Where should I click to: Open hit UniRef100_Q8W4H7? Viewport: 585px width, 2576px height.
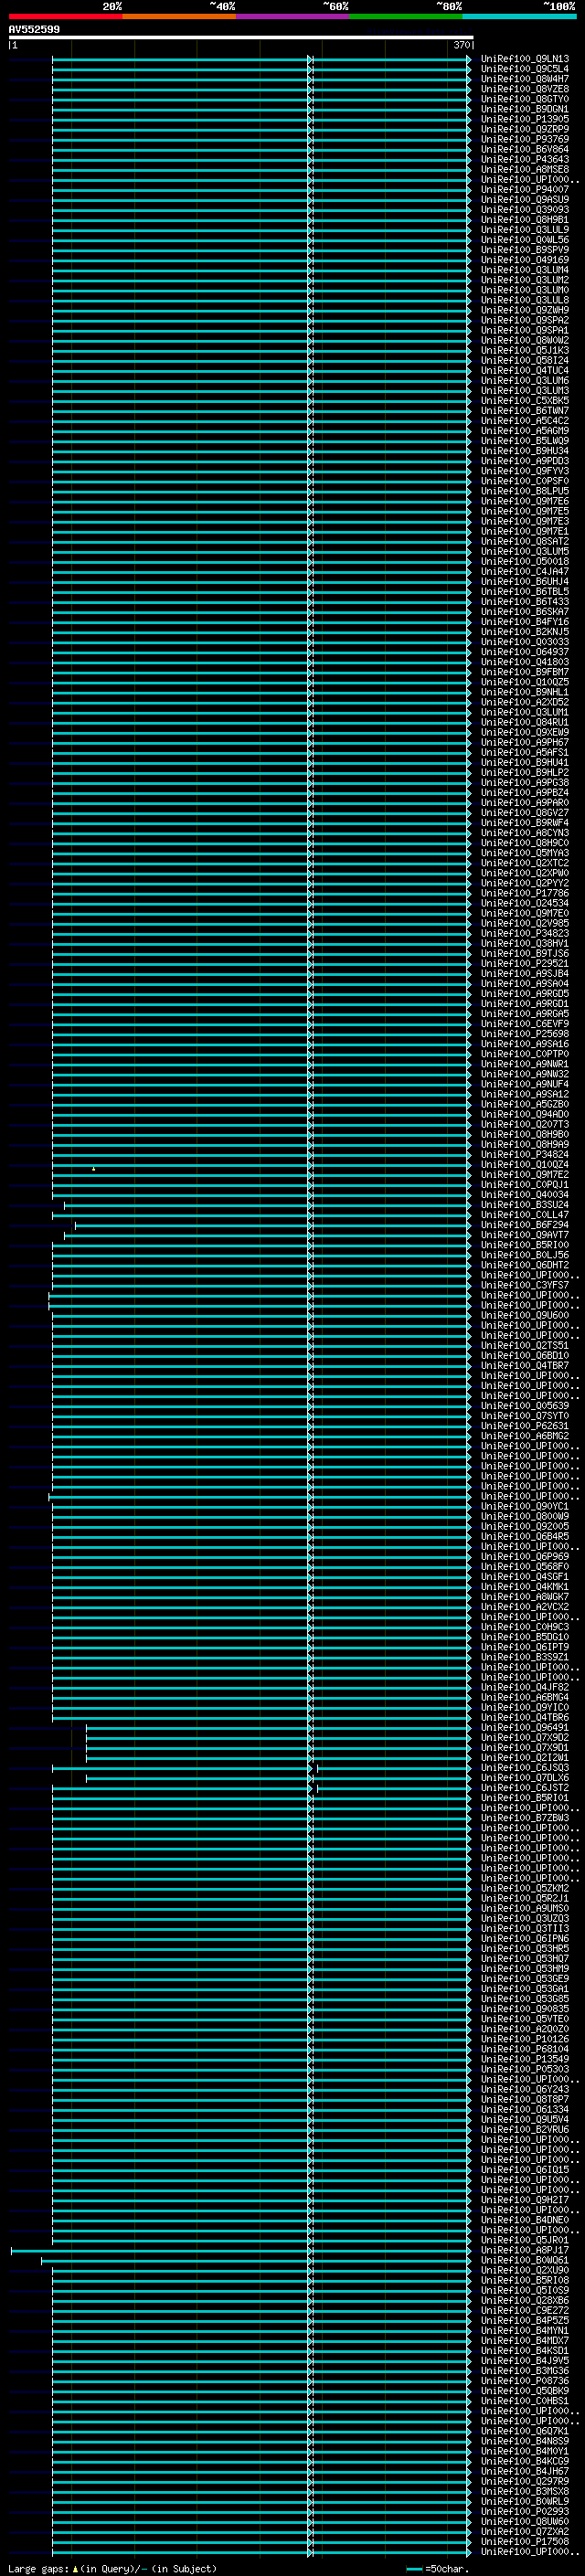[x=525, y=79]
